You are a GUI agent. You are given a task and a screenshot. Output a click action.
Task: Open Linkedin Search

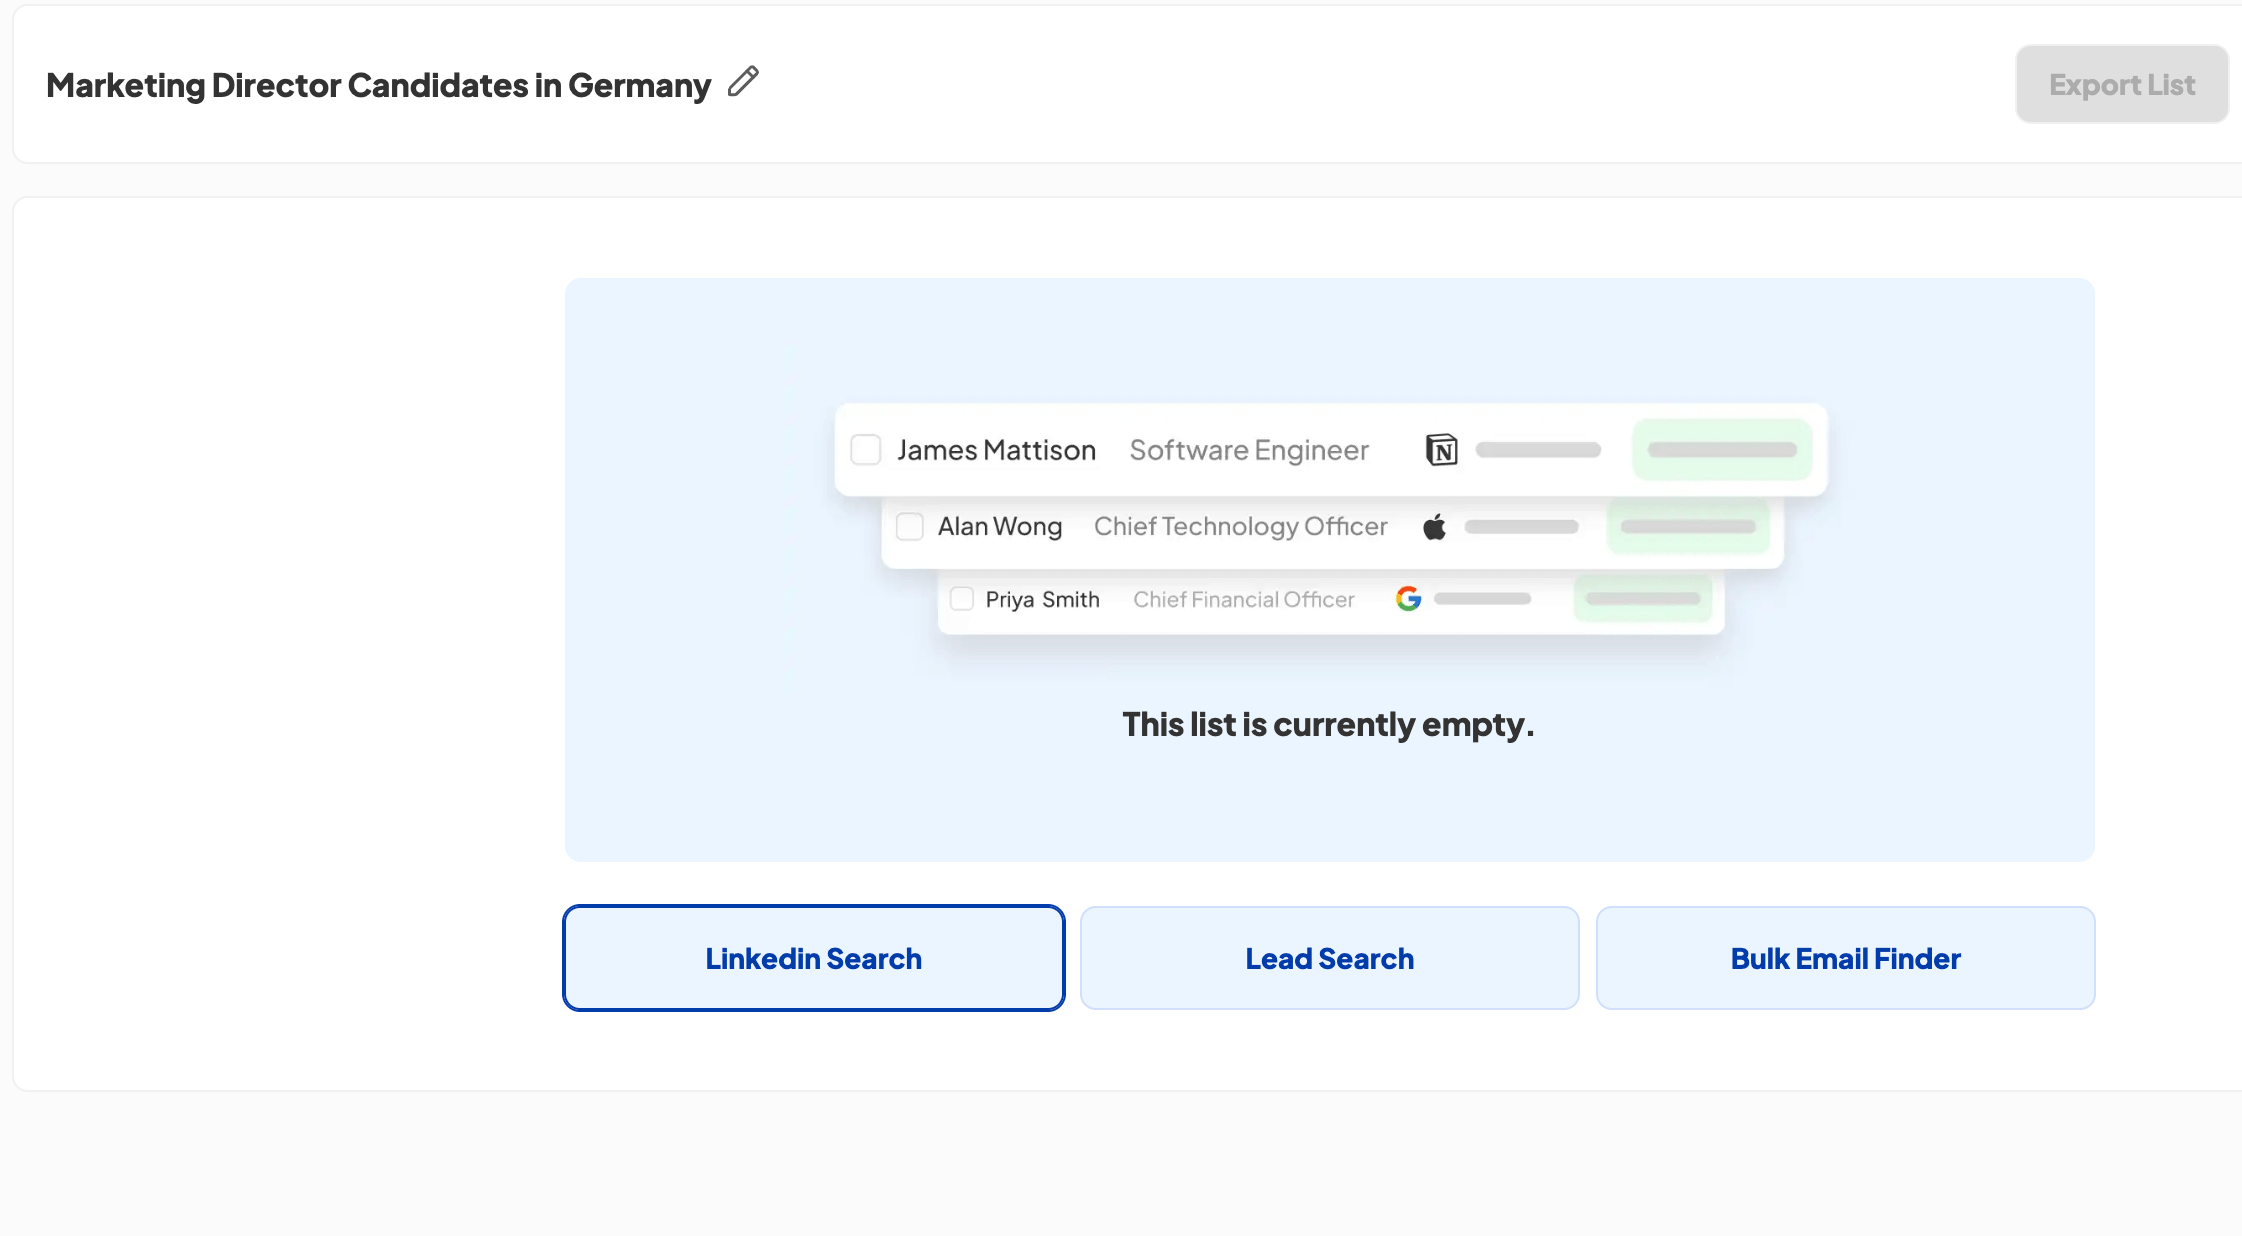click(813, 957)
